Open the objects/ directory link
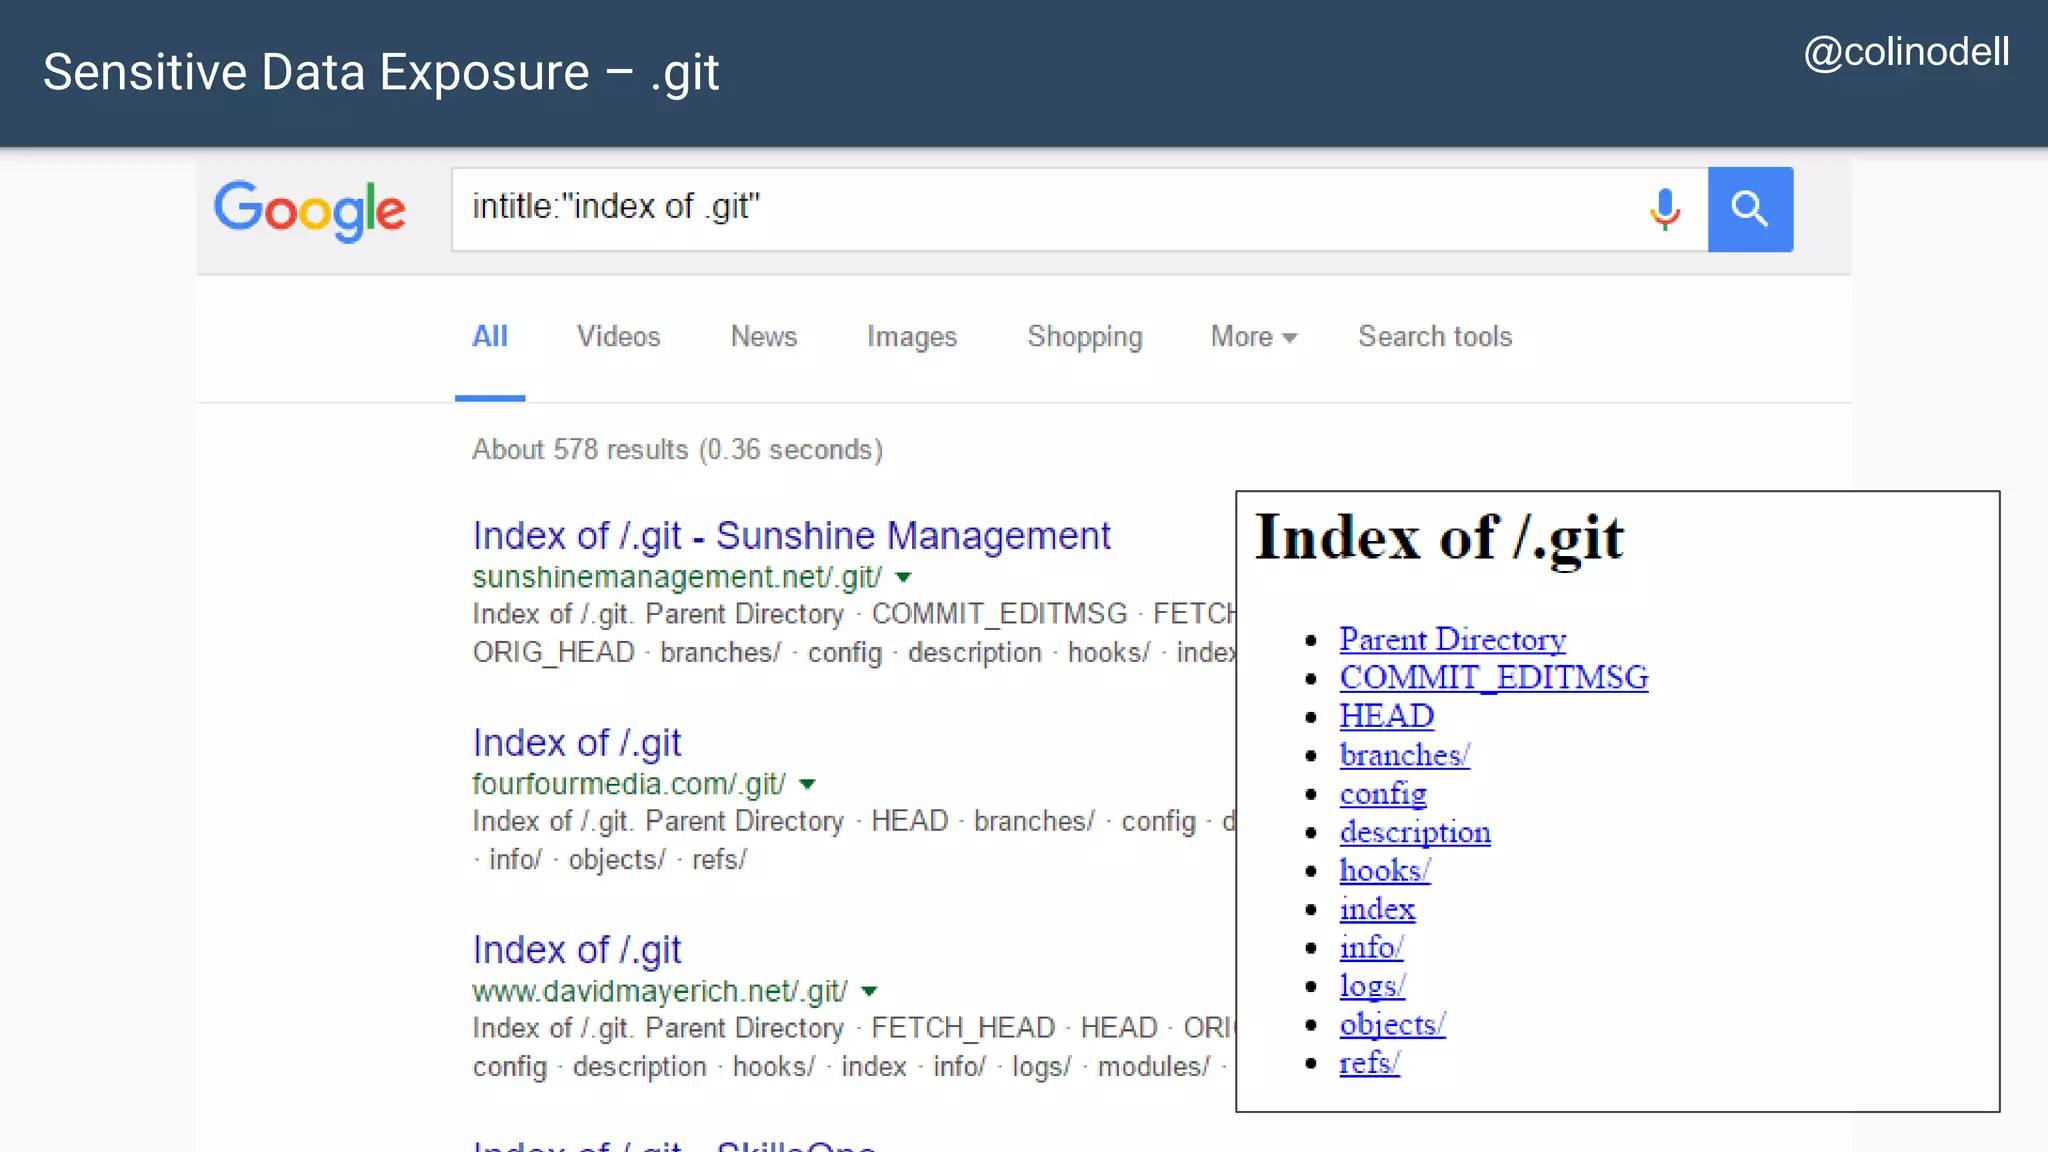This screenshot has width=2048, height=1152. click(1393, 1025)
